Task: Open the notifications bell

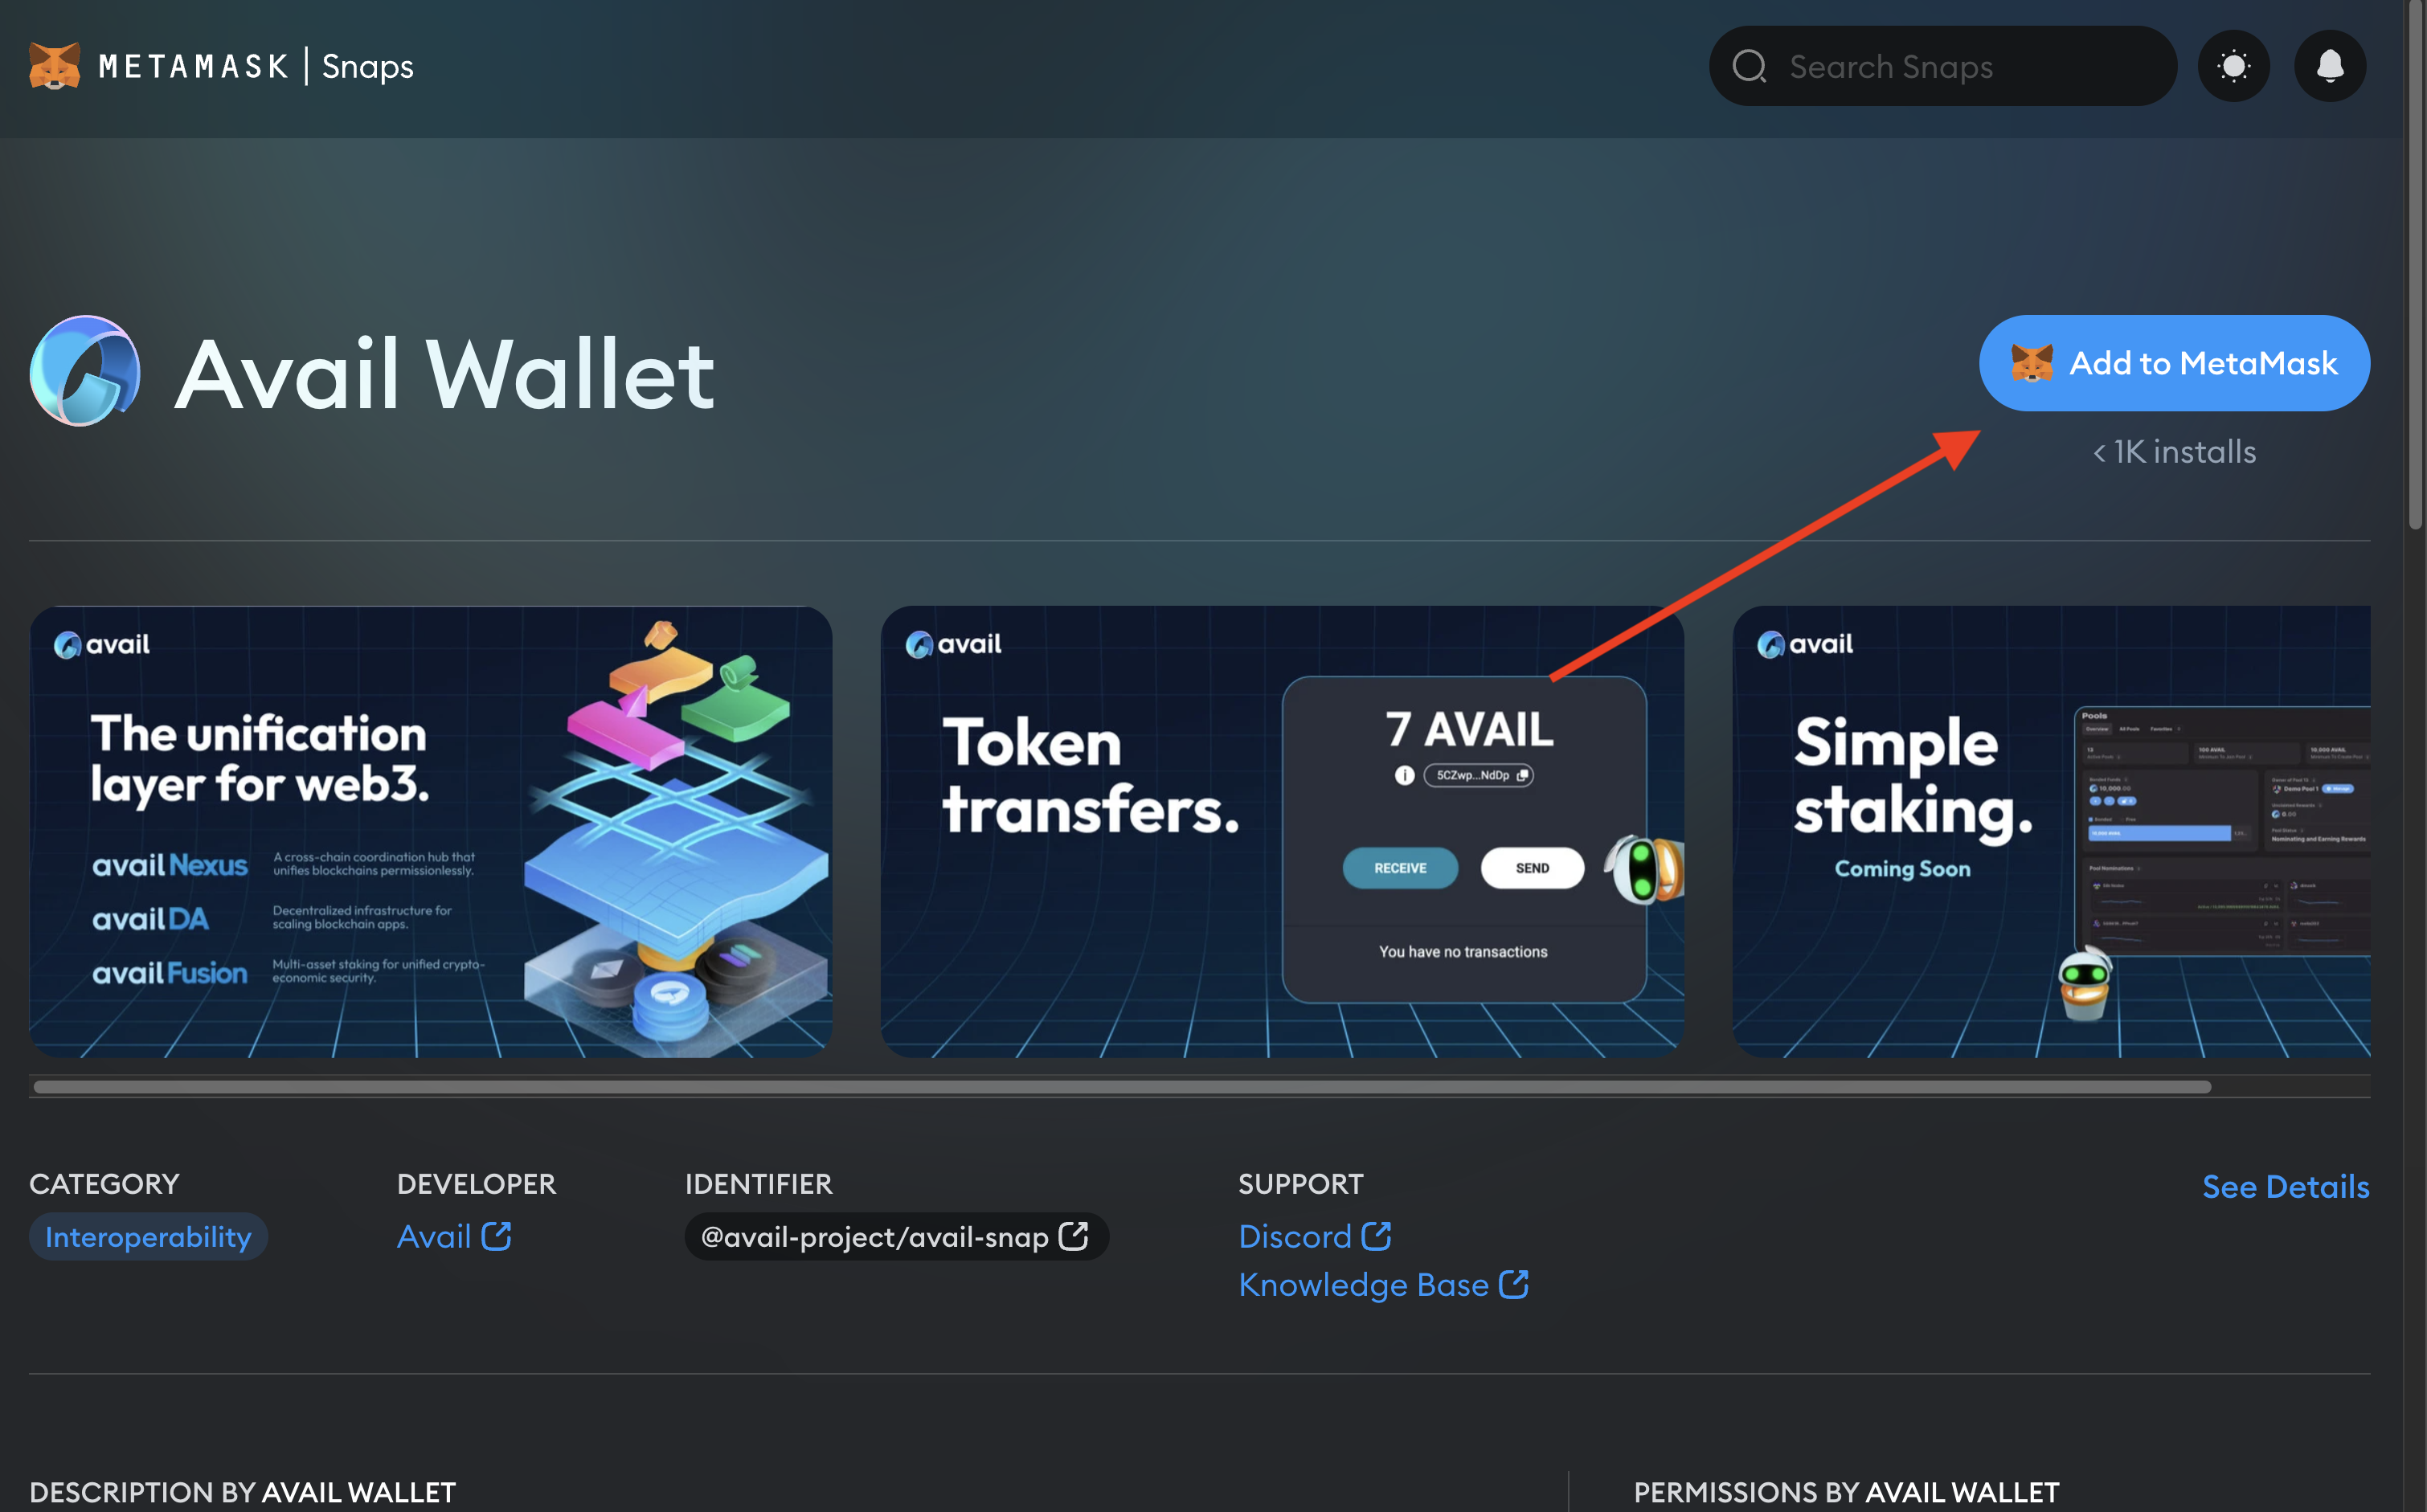Action: (2329, 67)
